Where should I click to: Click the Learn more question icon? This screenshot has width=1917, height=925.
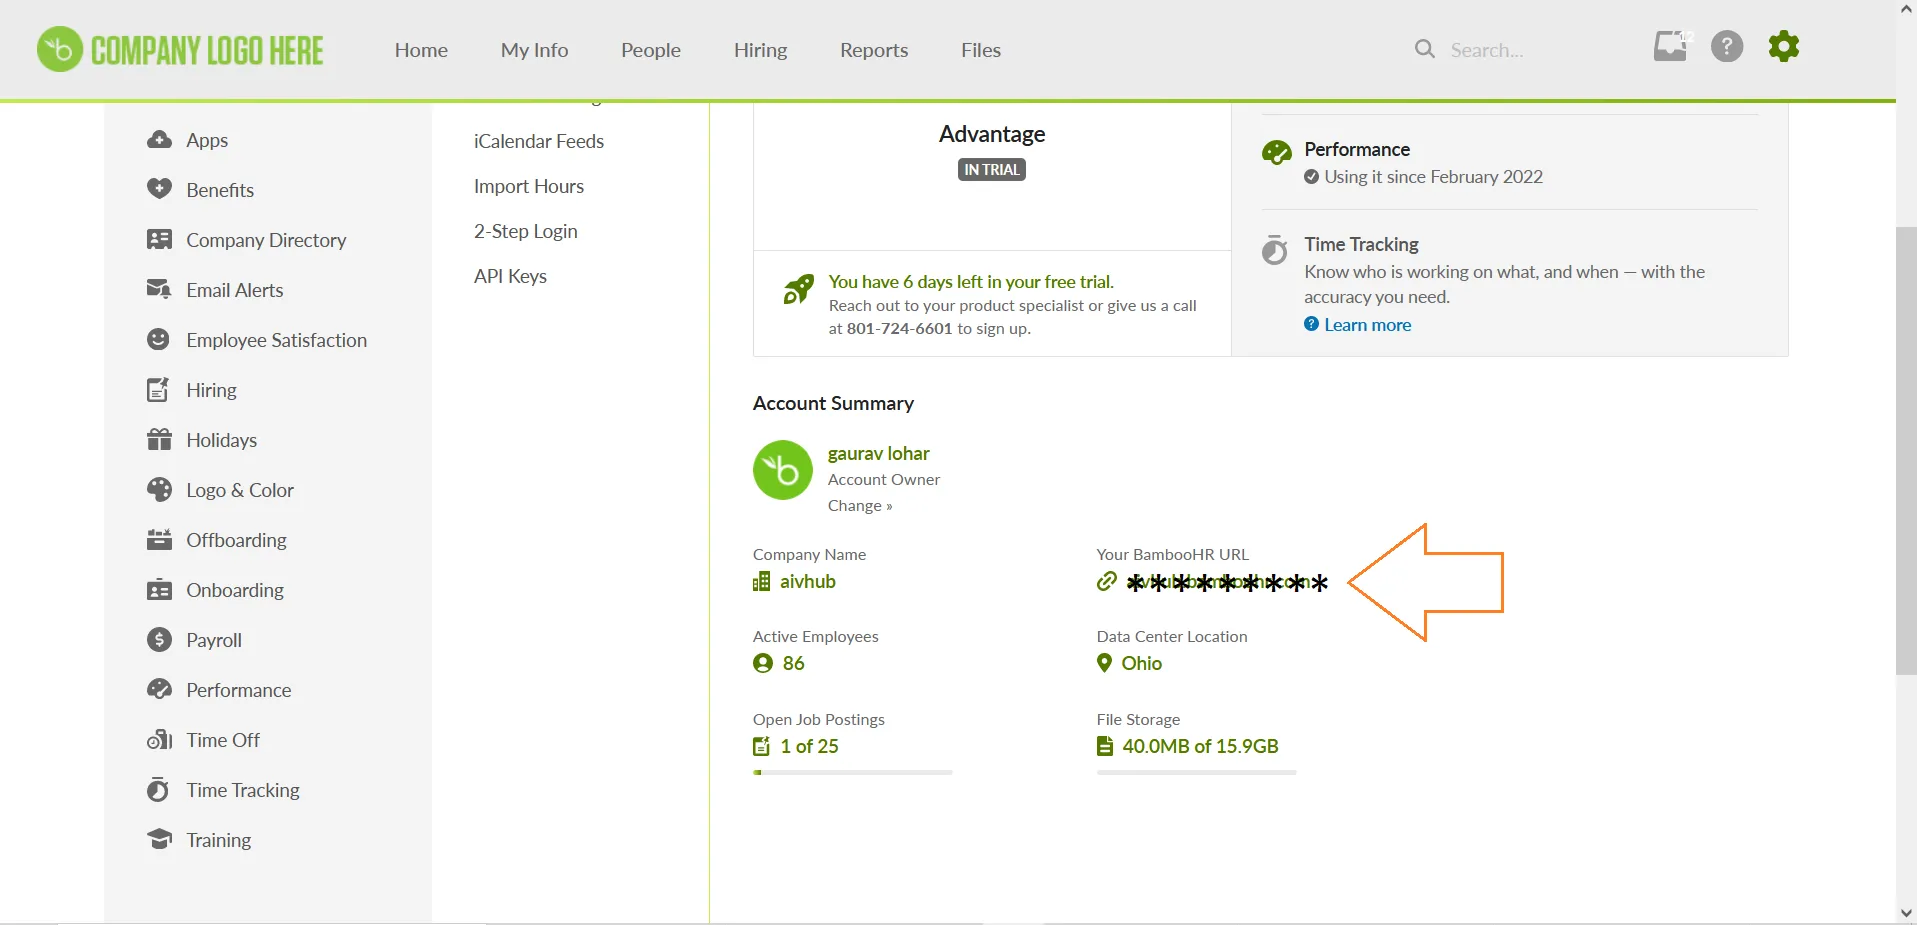[x=1311, y=324]
